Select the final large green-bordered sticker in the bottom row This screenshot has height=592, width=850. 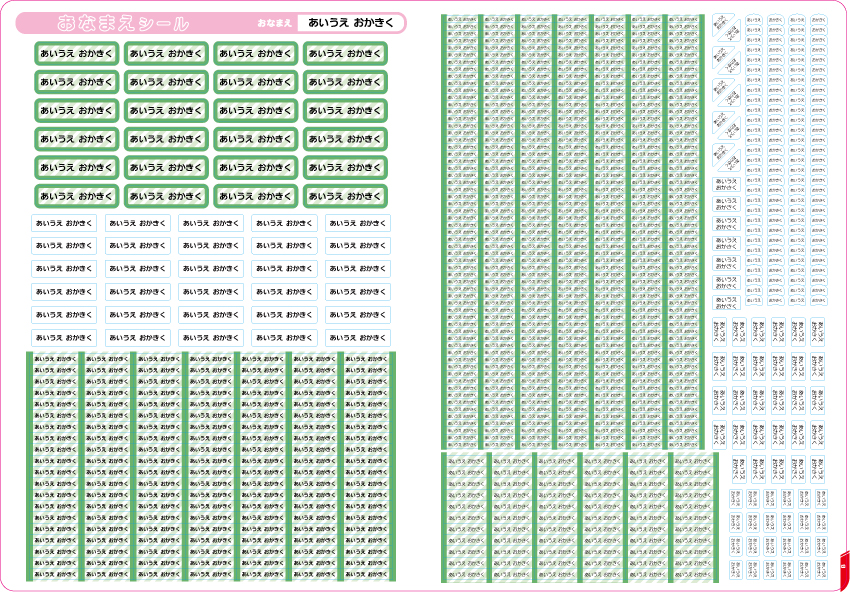pyautogui.click(x=345, y=196)
